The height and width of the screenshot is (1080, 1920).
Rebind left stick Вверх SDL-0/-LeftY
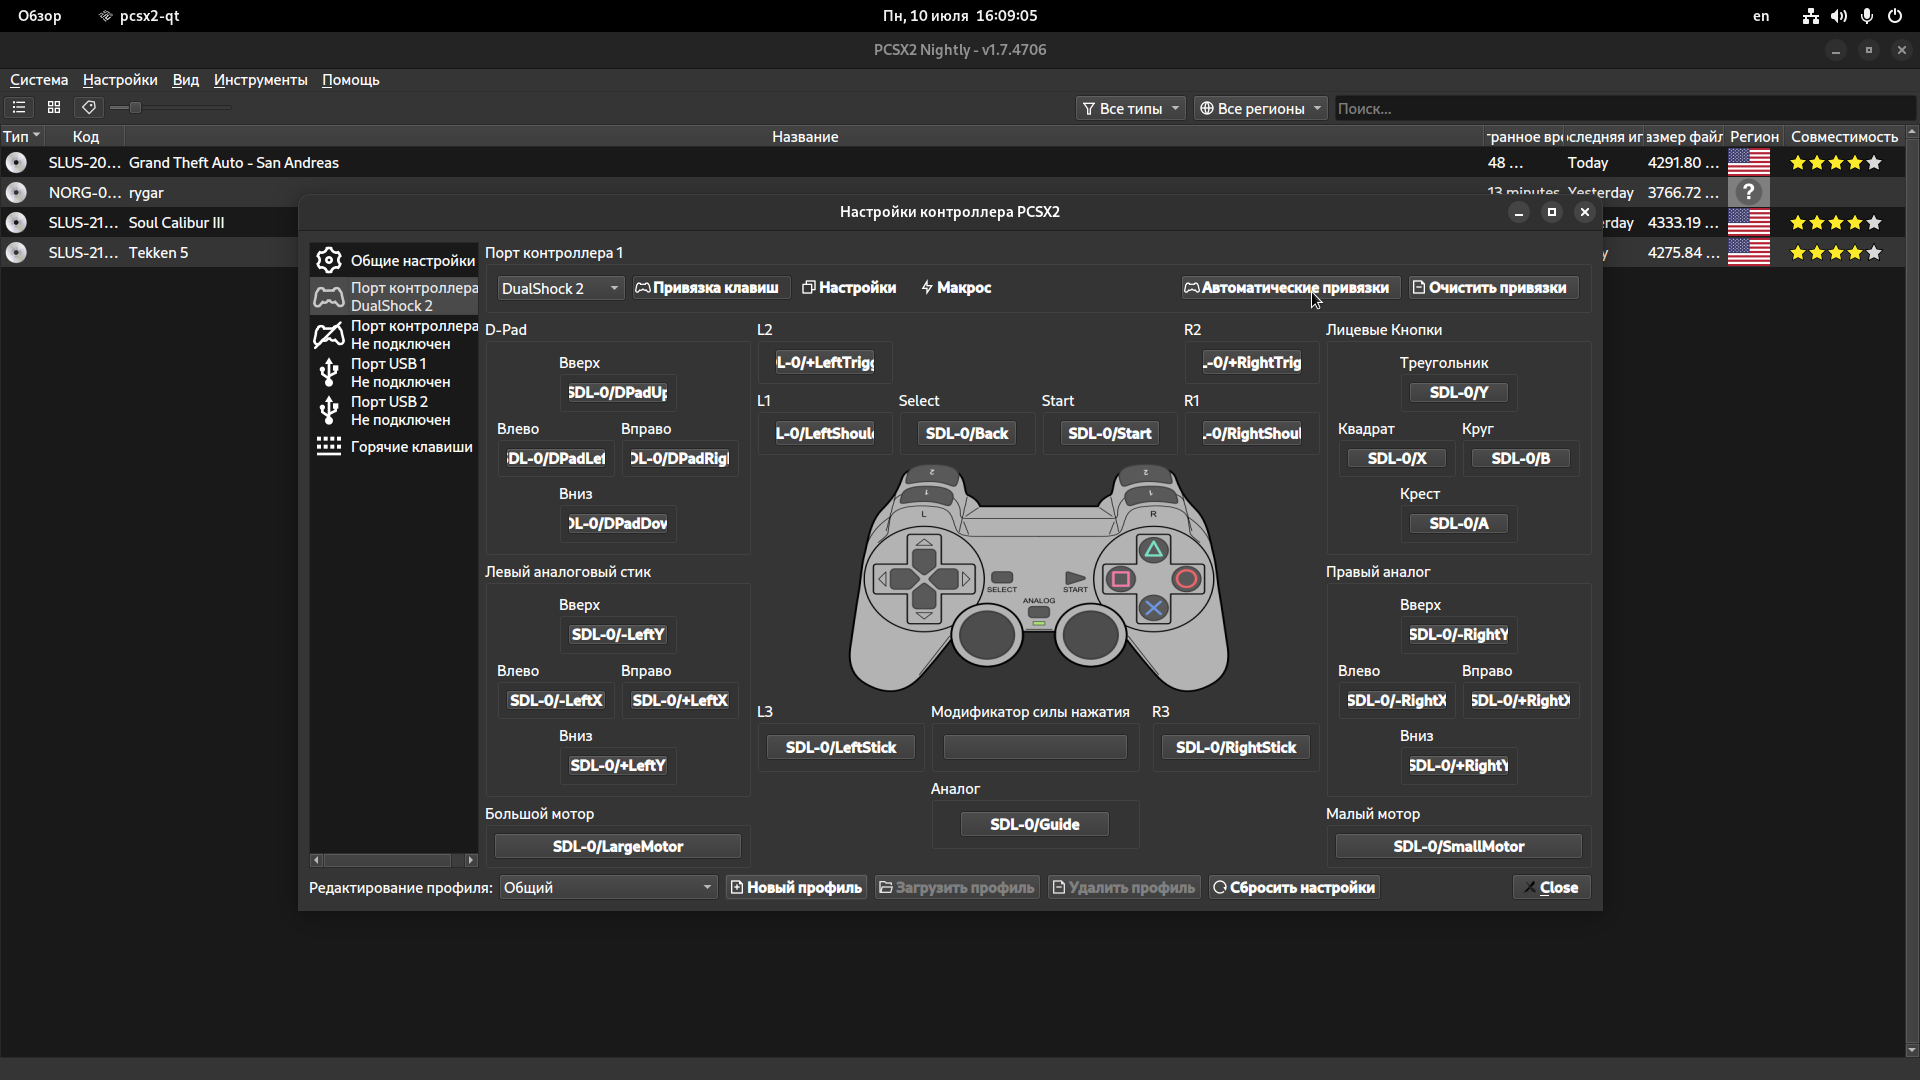point(617,634)
